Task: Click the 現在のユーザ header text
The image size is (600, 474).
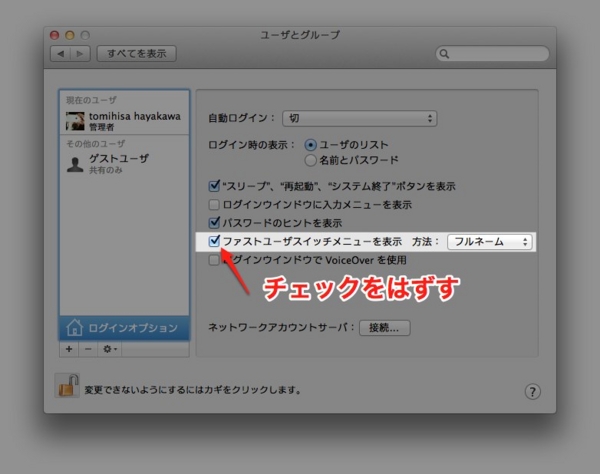Action: [x=91, y=100]
